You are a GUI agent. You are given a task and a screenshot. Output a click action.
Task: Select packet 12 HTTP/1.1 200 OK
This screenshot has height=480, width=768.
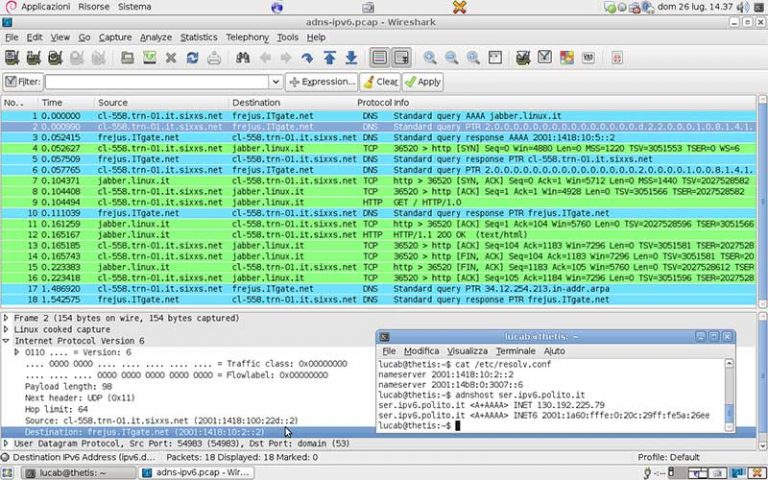click(378, 235)
